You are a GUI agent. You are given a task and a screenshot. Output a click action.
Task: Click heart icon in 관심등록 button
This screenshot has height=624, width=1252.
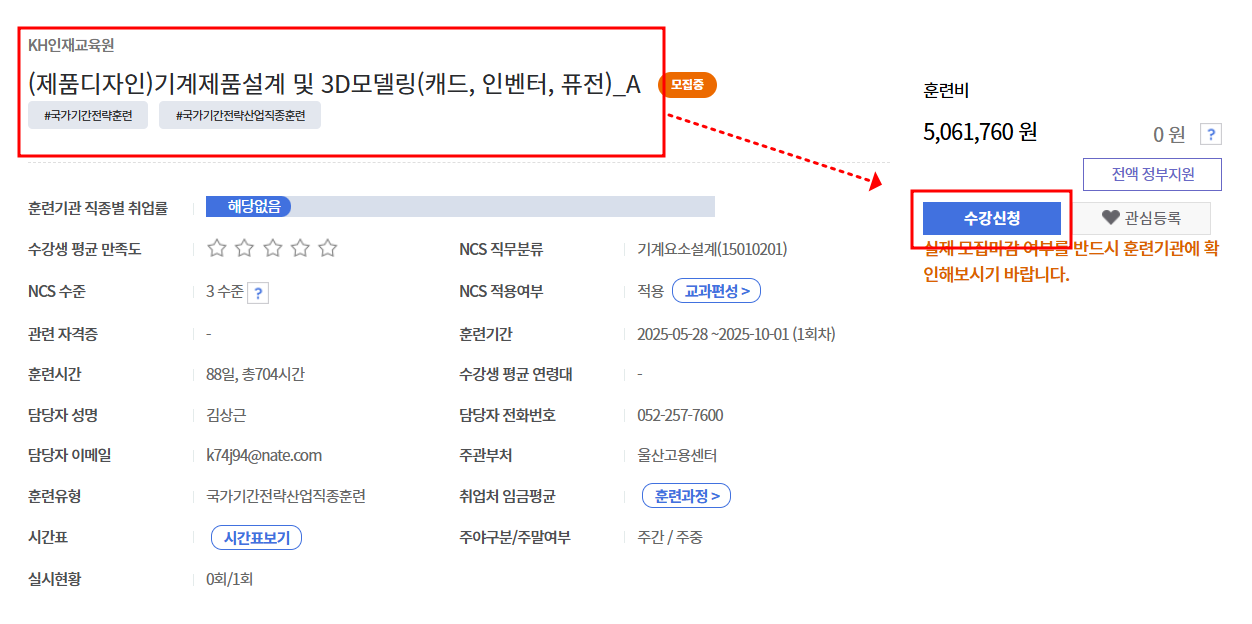tap(1110, 218)
